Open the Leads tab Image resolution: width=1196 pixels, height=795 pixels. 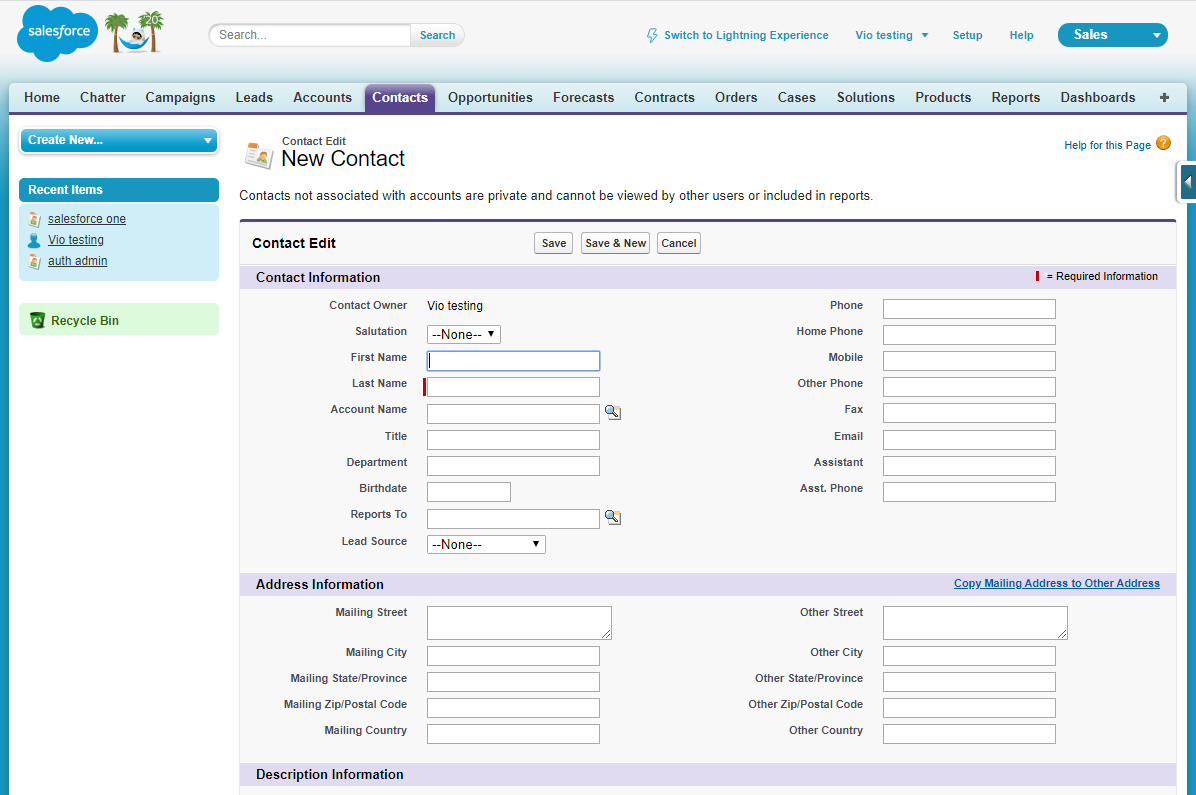point(254,98)
